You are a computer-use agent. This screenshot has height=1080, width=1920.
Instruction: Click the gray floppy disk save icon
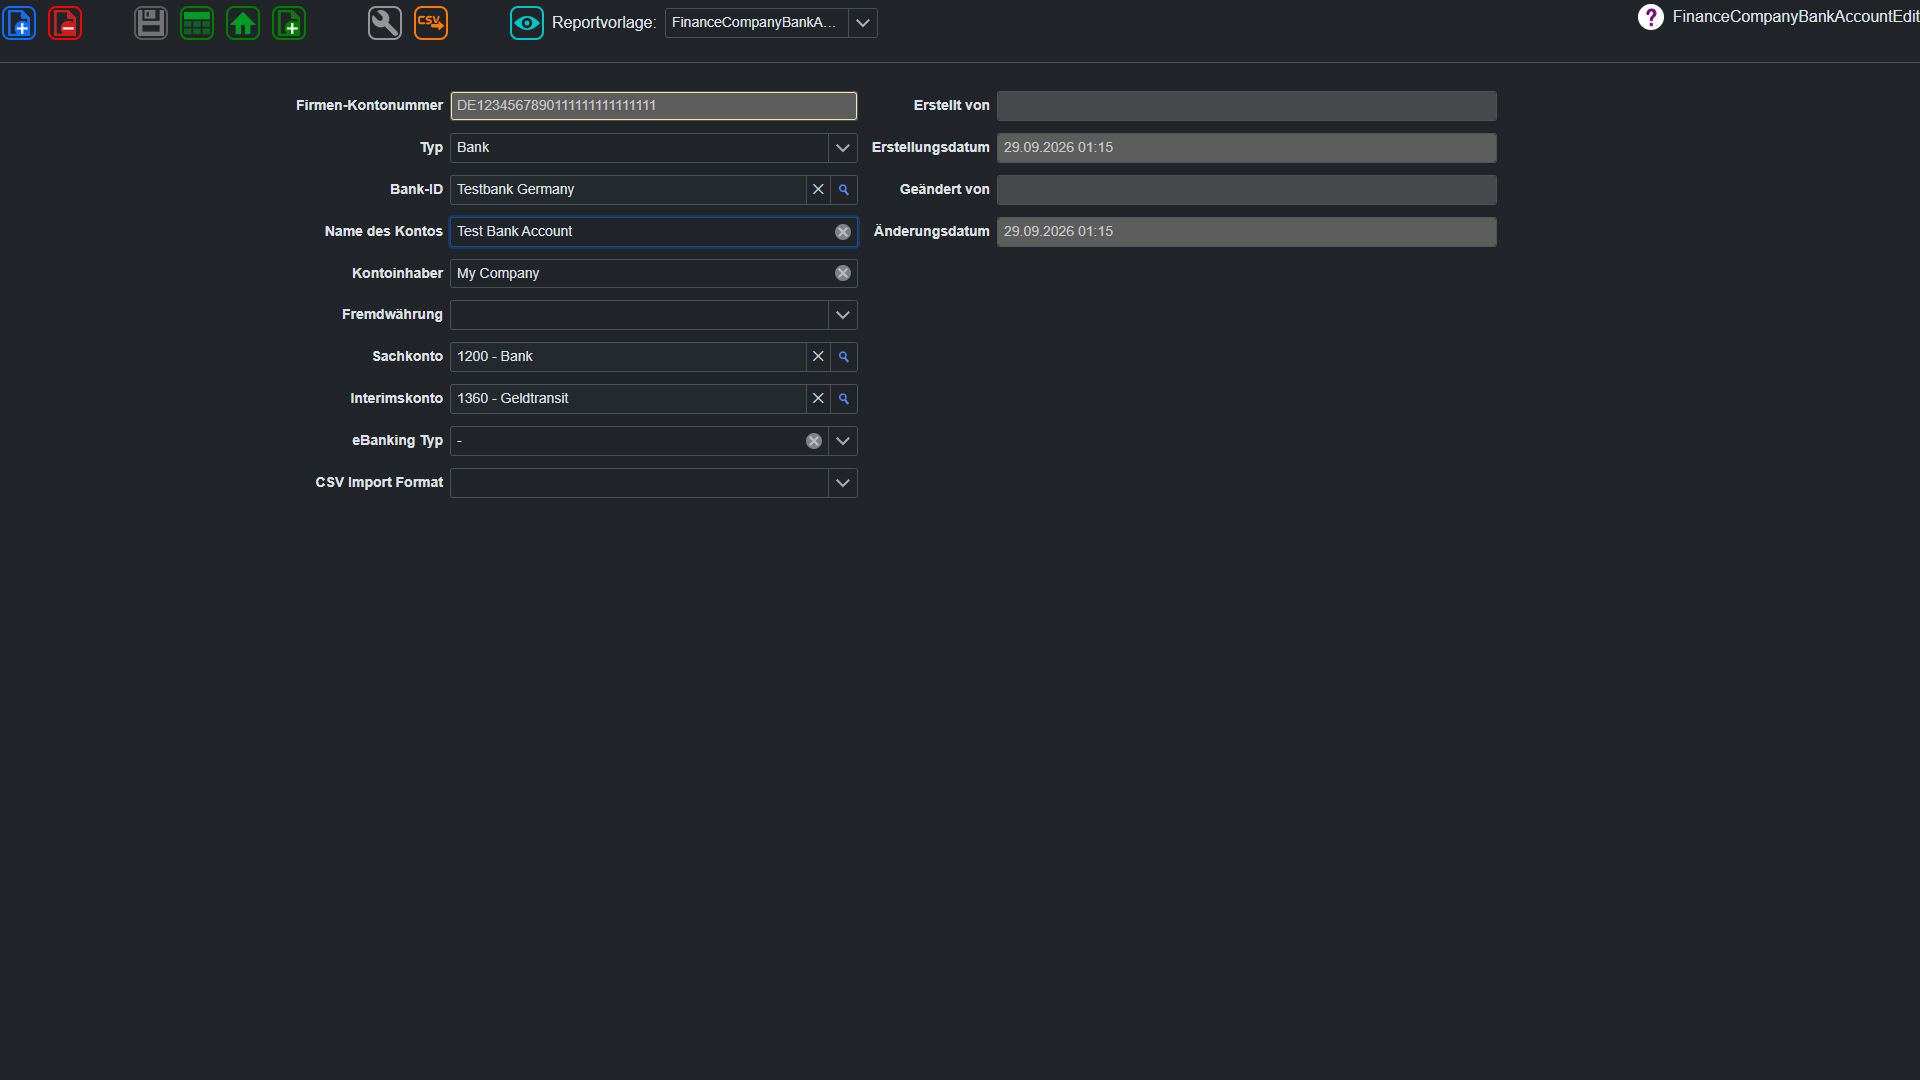(151, 23)
